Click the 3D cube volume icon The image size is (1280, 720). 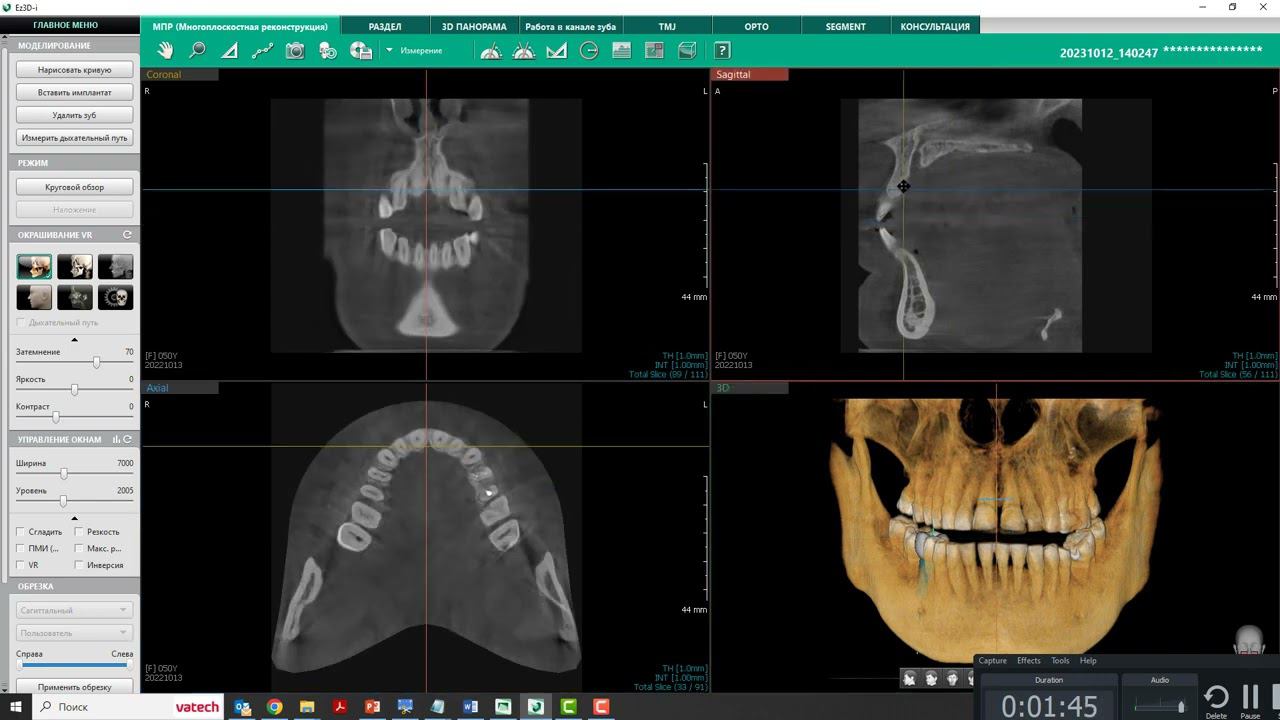coord(687,50)
